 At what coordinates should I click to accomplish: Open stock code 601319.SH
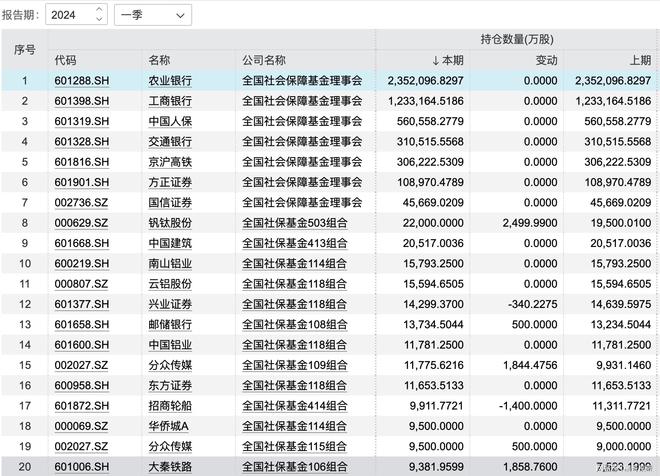coord(82,121)
